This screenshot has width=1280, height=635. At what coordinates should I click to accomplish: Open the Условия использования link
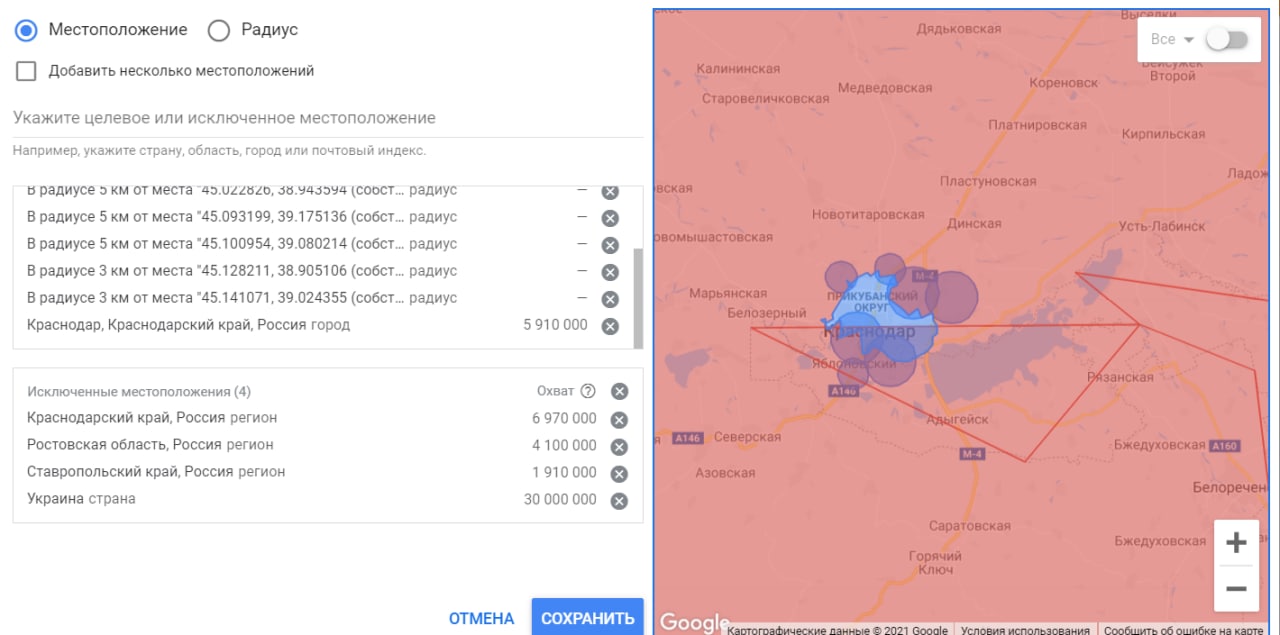click(1025, 630)
